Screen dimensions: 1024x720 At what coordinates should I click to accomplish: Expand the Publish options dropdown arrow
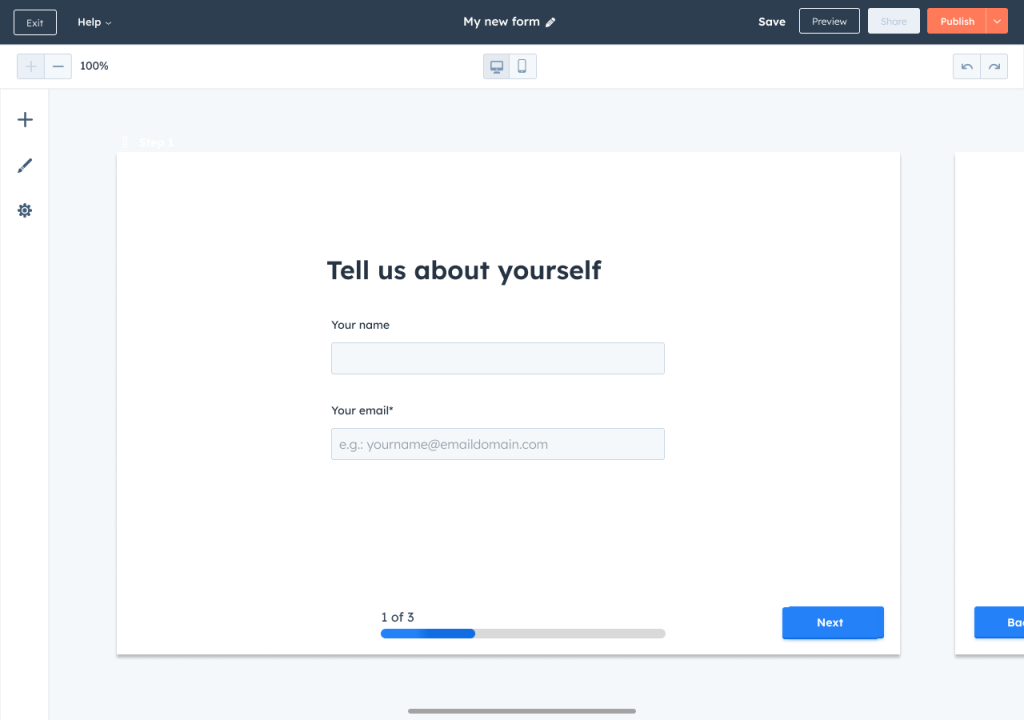point(997,22)
